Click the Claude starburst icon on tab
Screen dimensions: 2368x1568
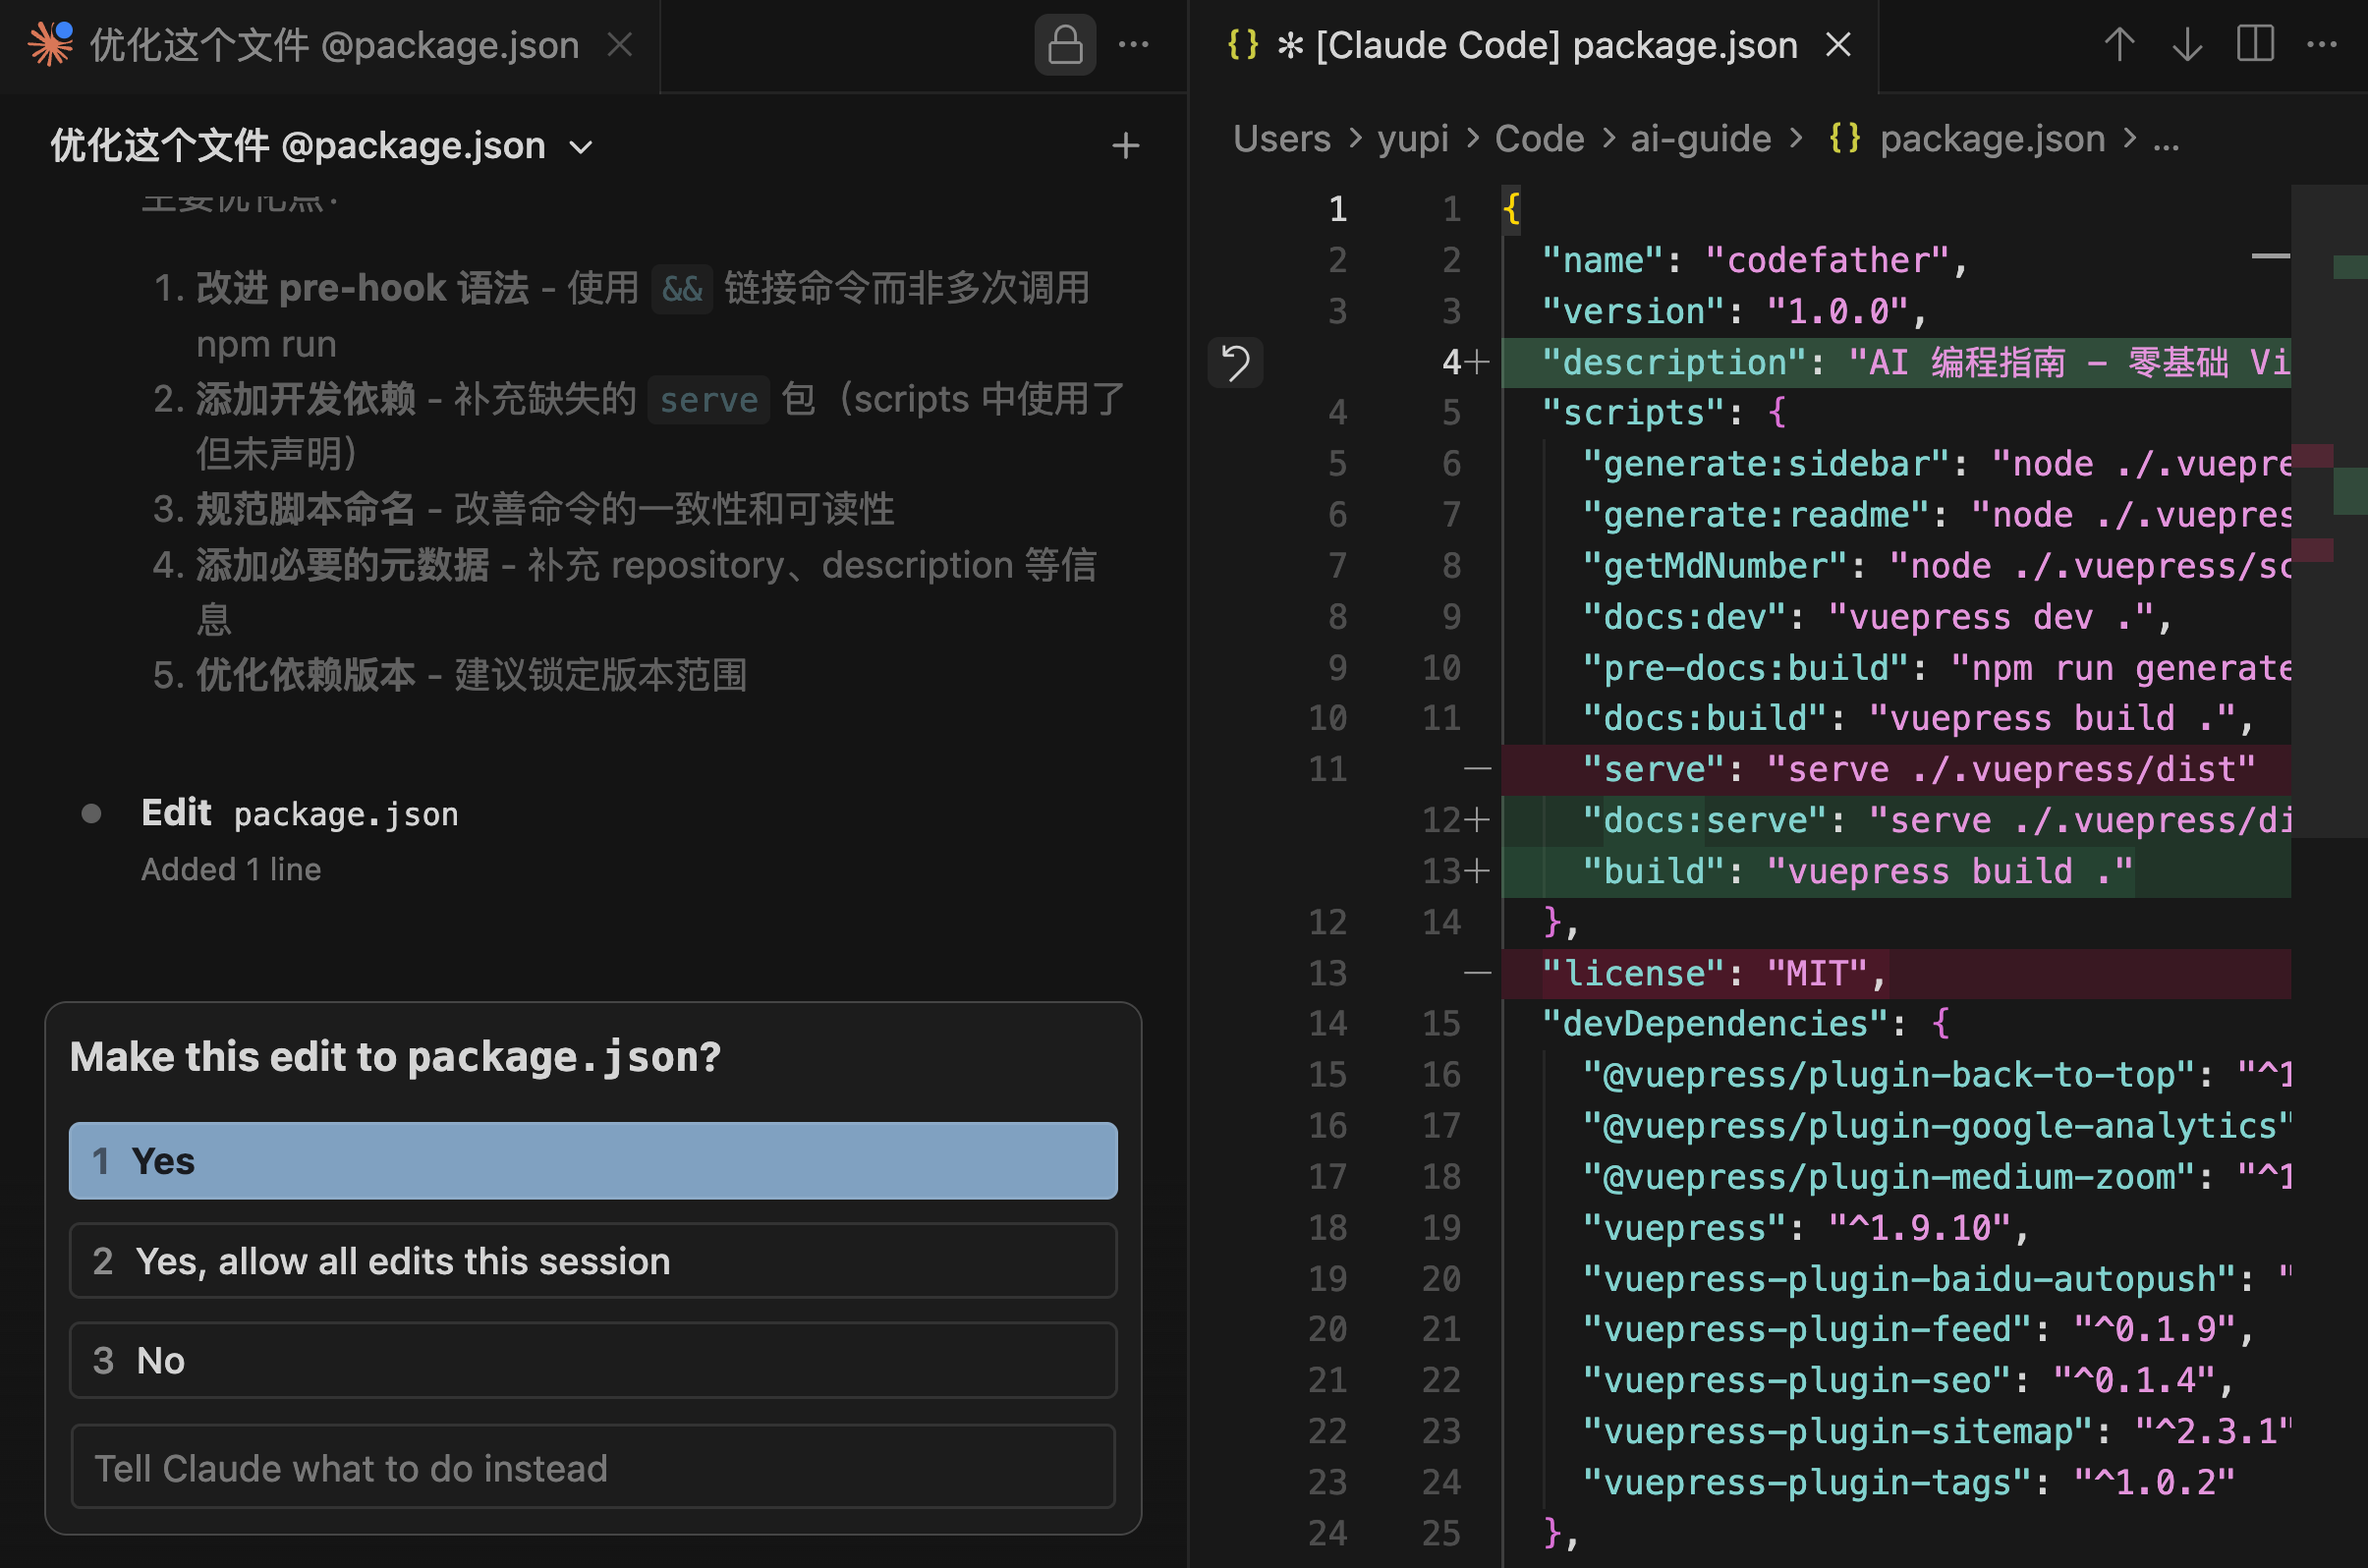pos(51,45)
